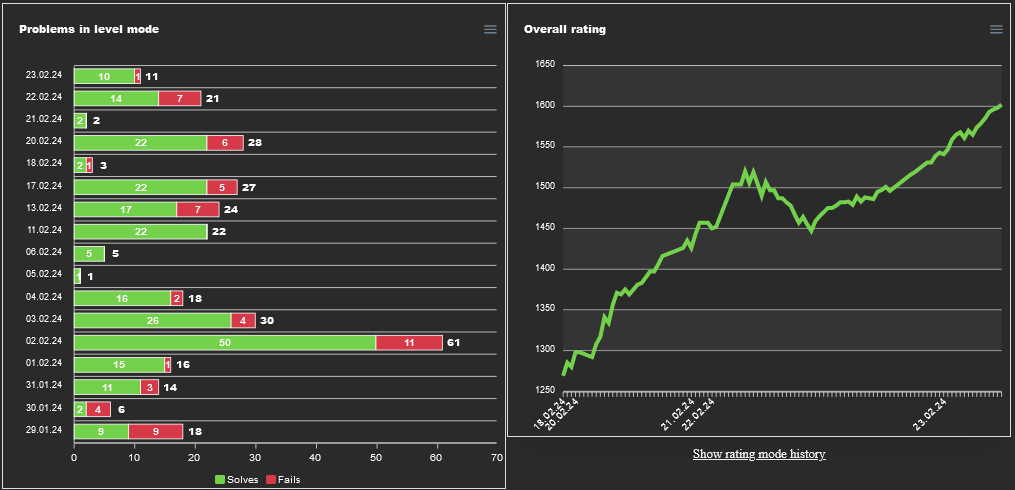Toggle the Solves series in the legend
Viewport: 1015px width, 490px height.
[236, 480]
